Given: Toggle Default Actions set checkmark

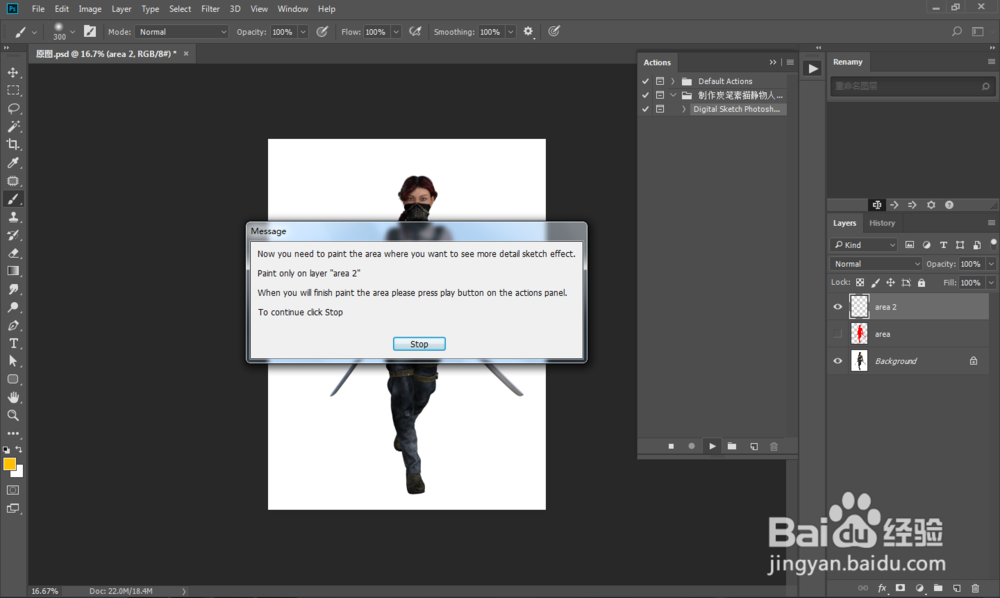Looking at the screenshot, I should 645,81.
